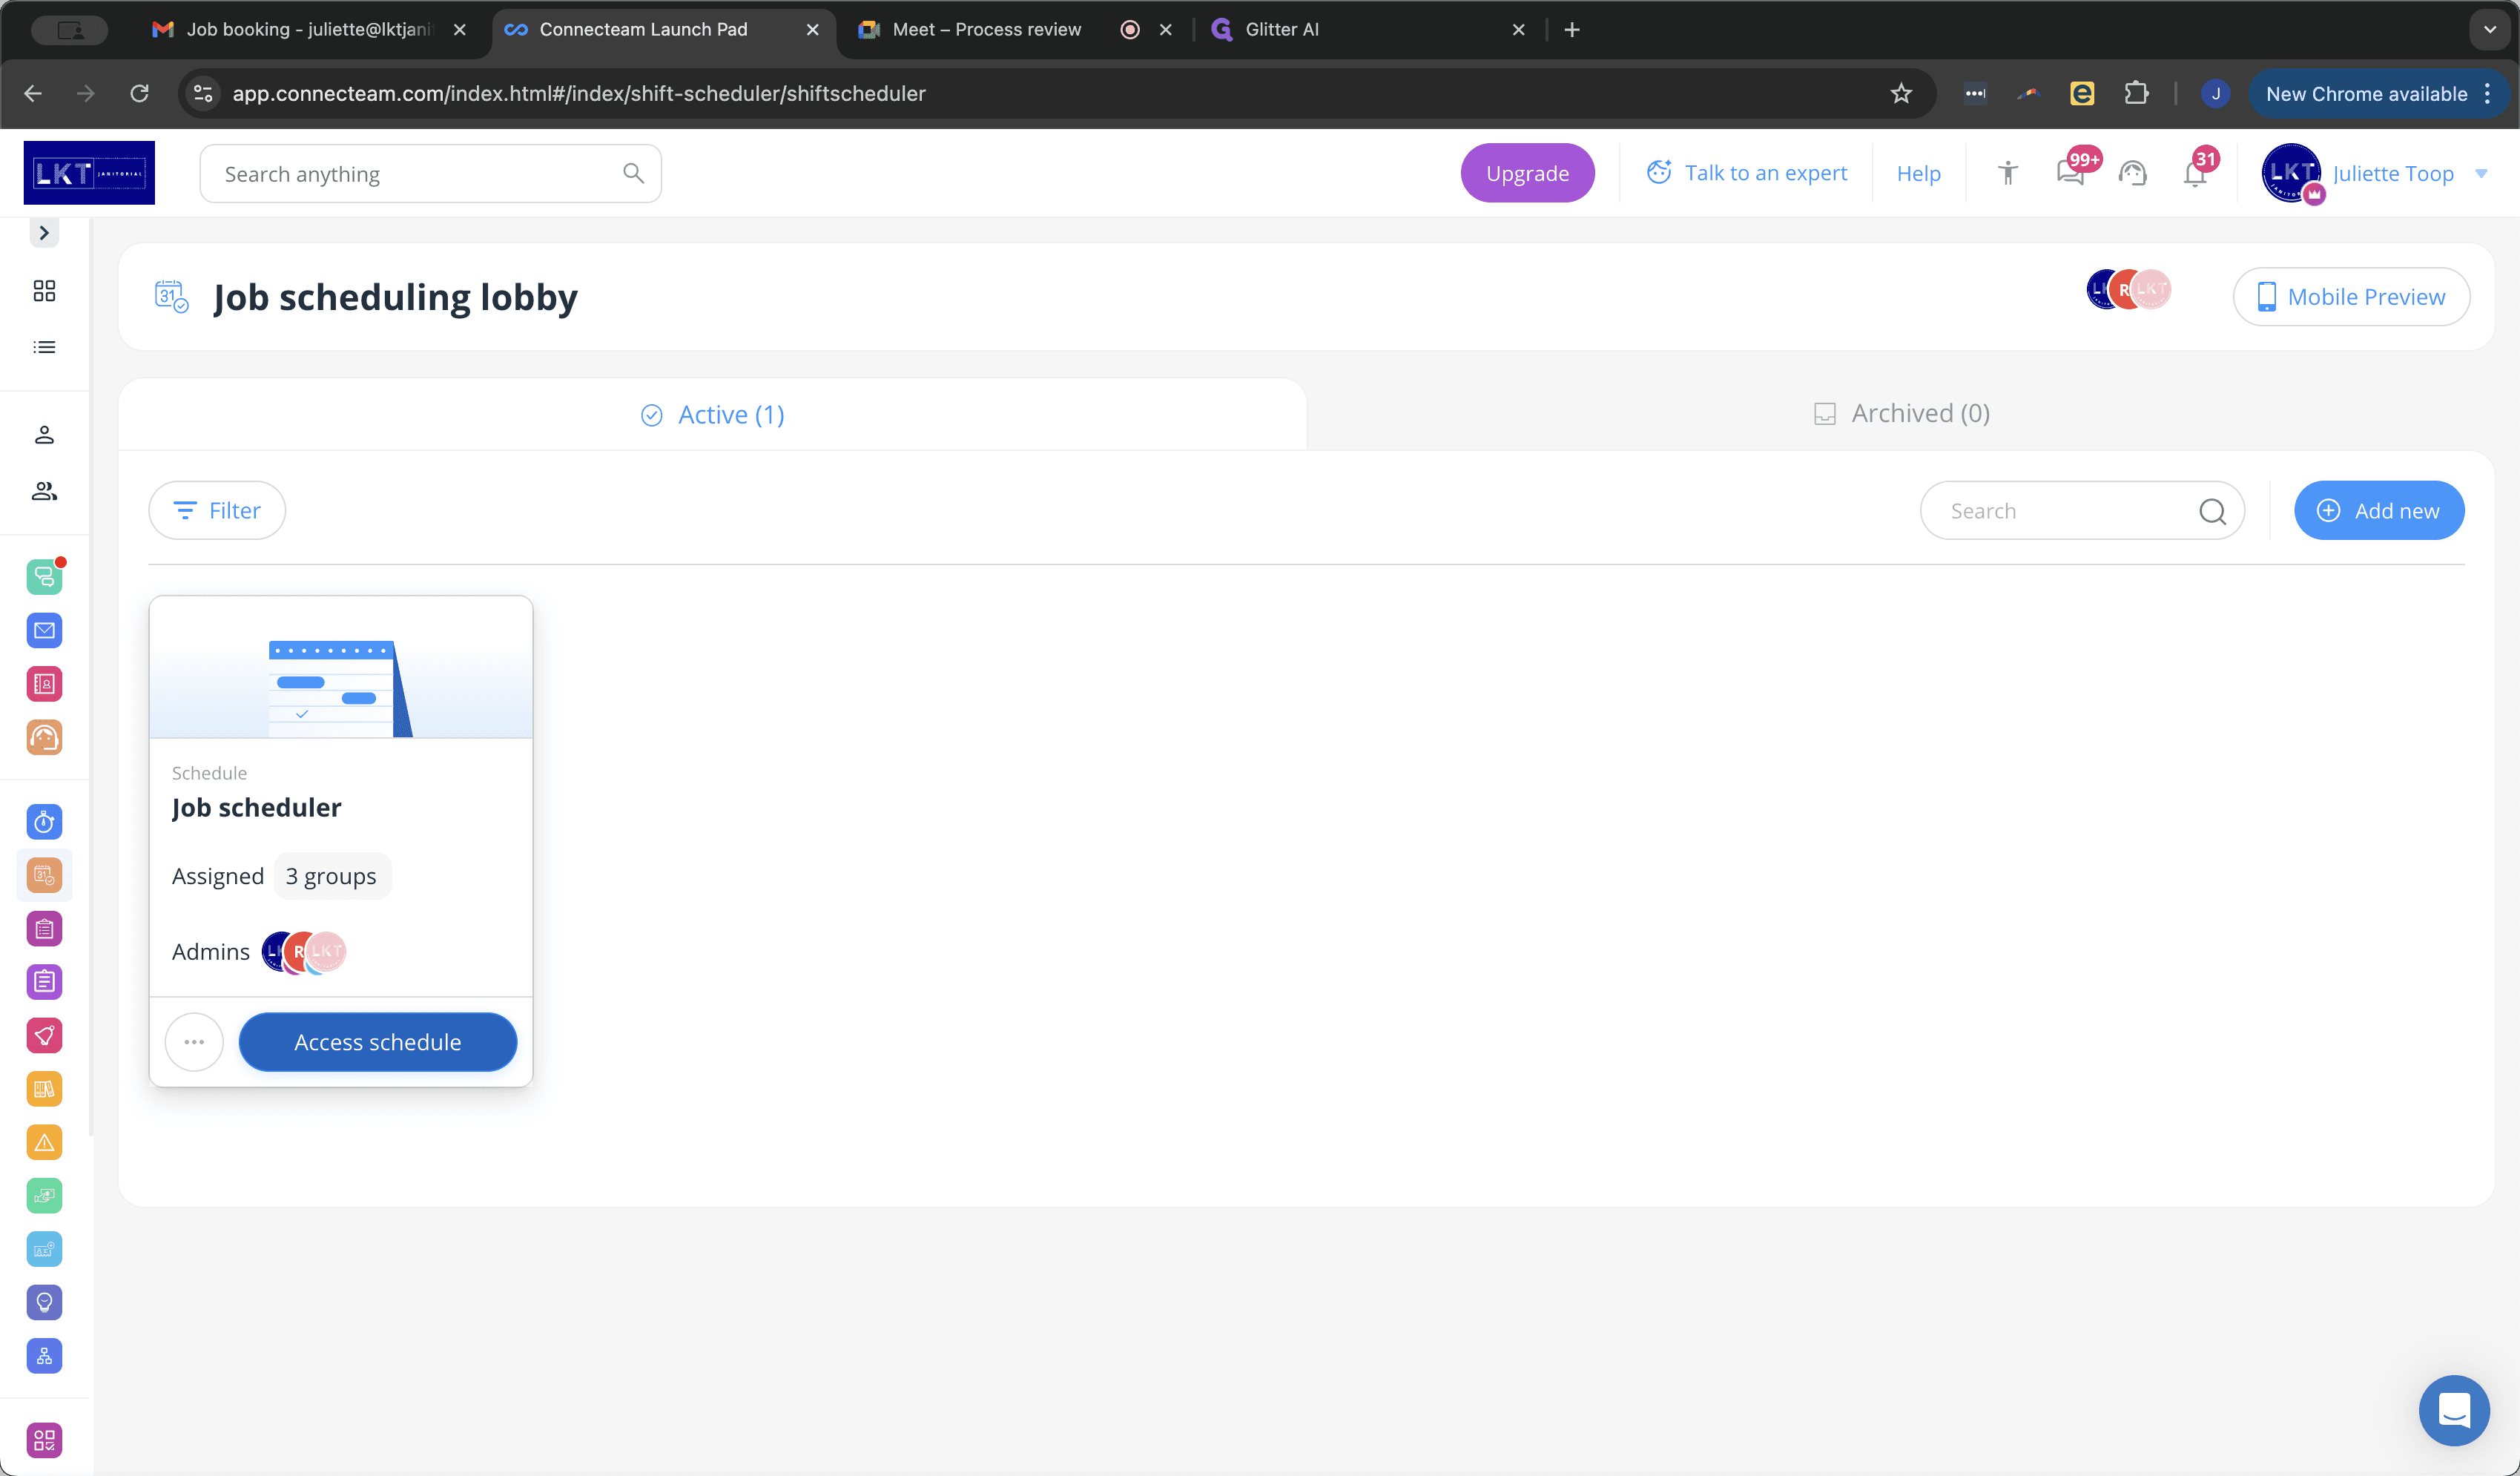Viewport: 2520px width, 1476px height.
Task: Click the Admins avatars on Job scheduler card
Action: [304, 952]
